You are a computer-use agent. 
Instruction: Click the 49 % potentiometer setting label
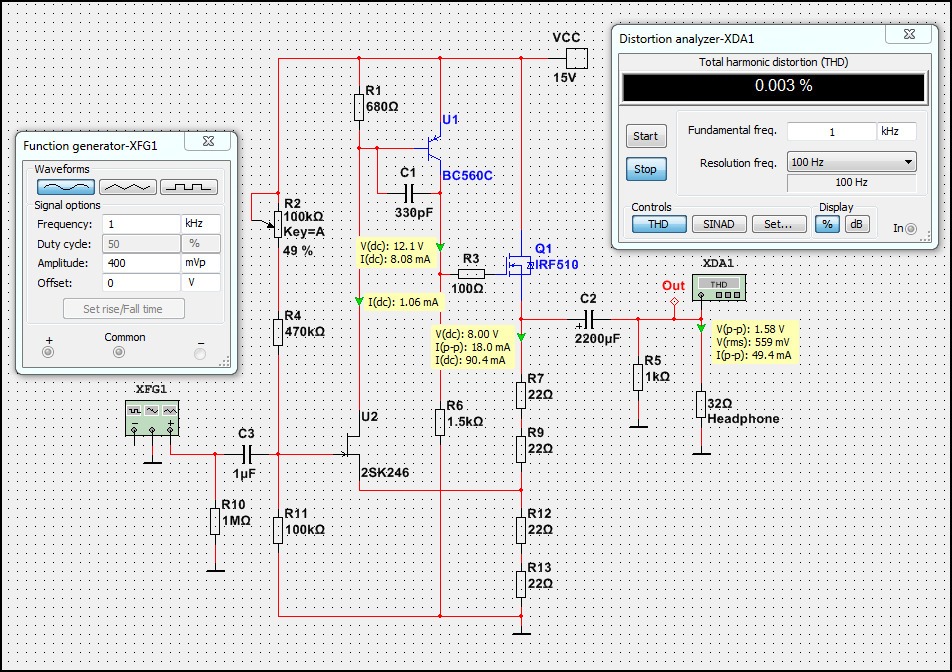[x=298, y=250]
